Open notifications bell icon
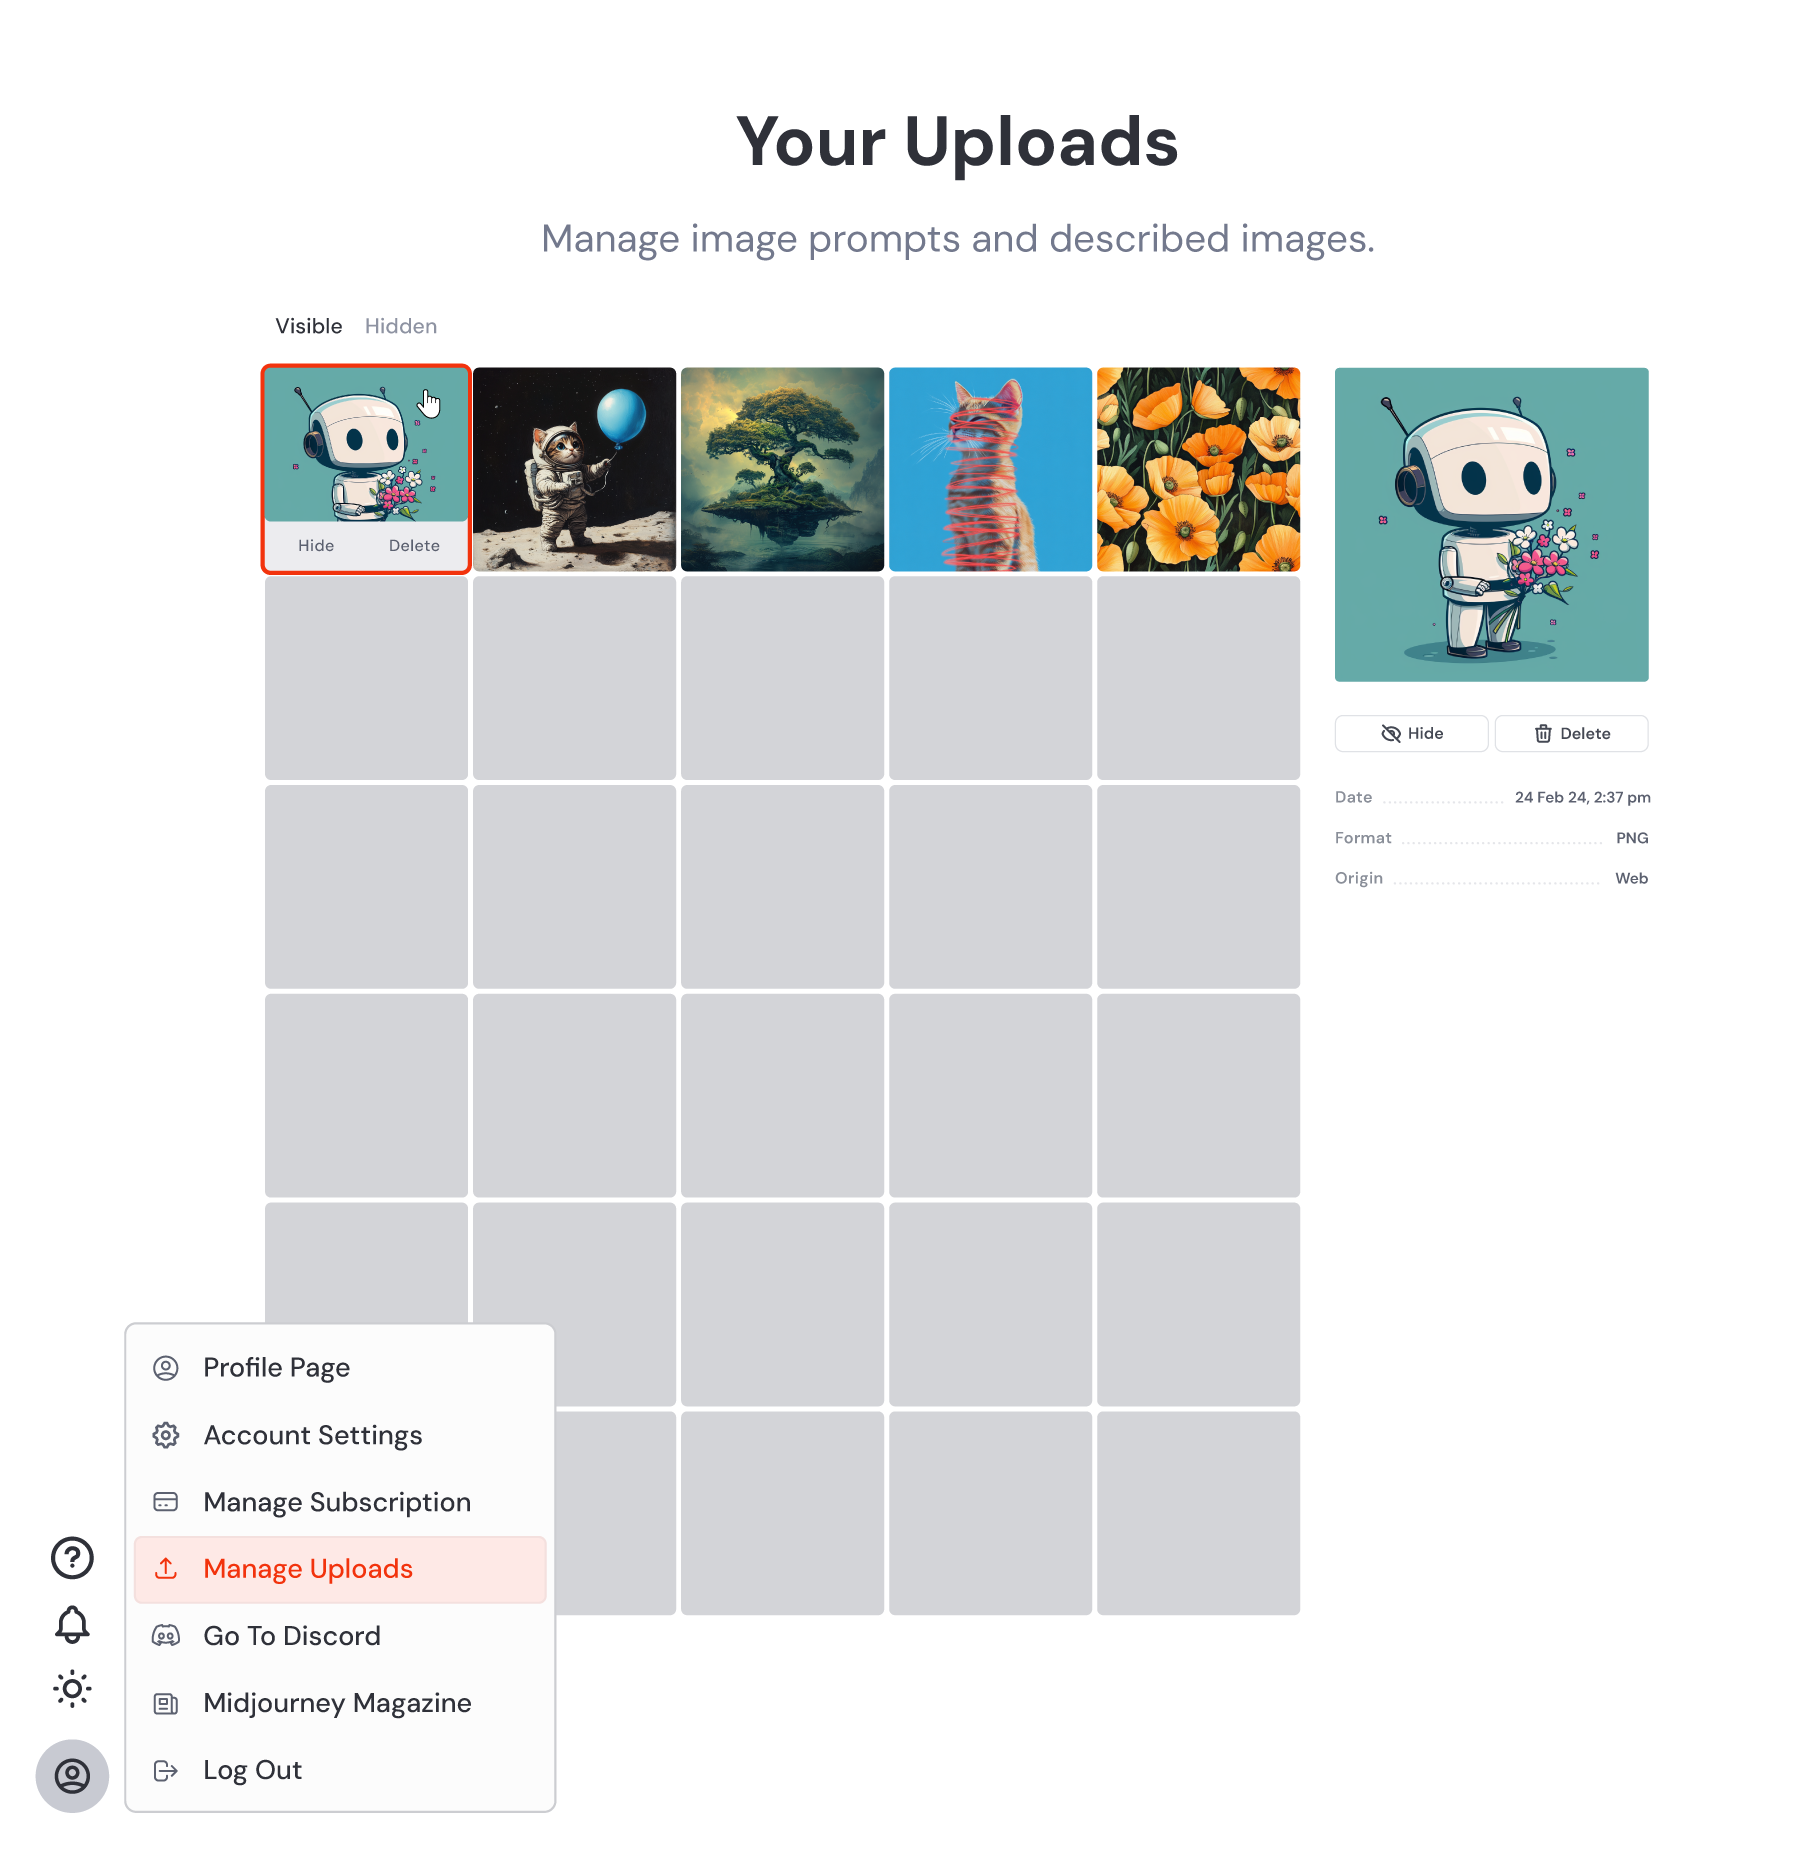Image resolution: width=1800 pixels, height=1860 pixels. (x=72, y=1624)
